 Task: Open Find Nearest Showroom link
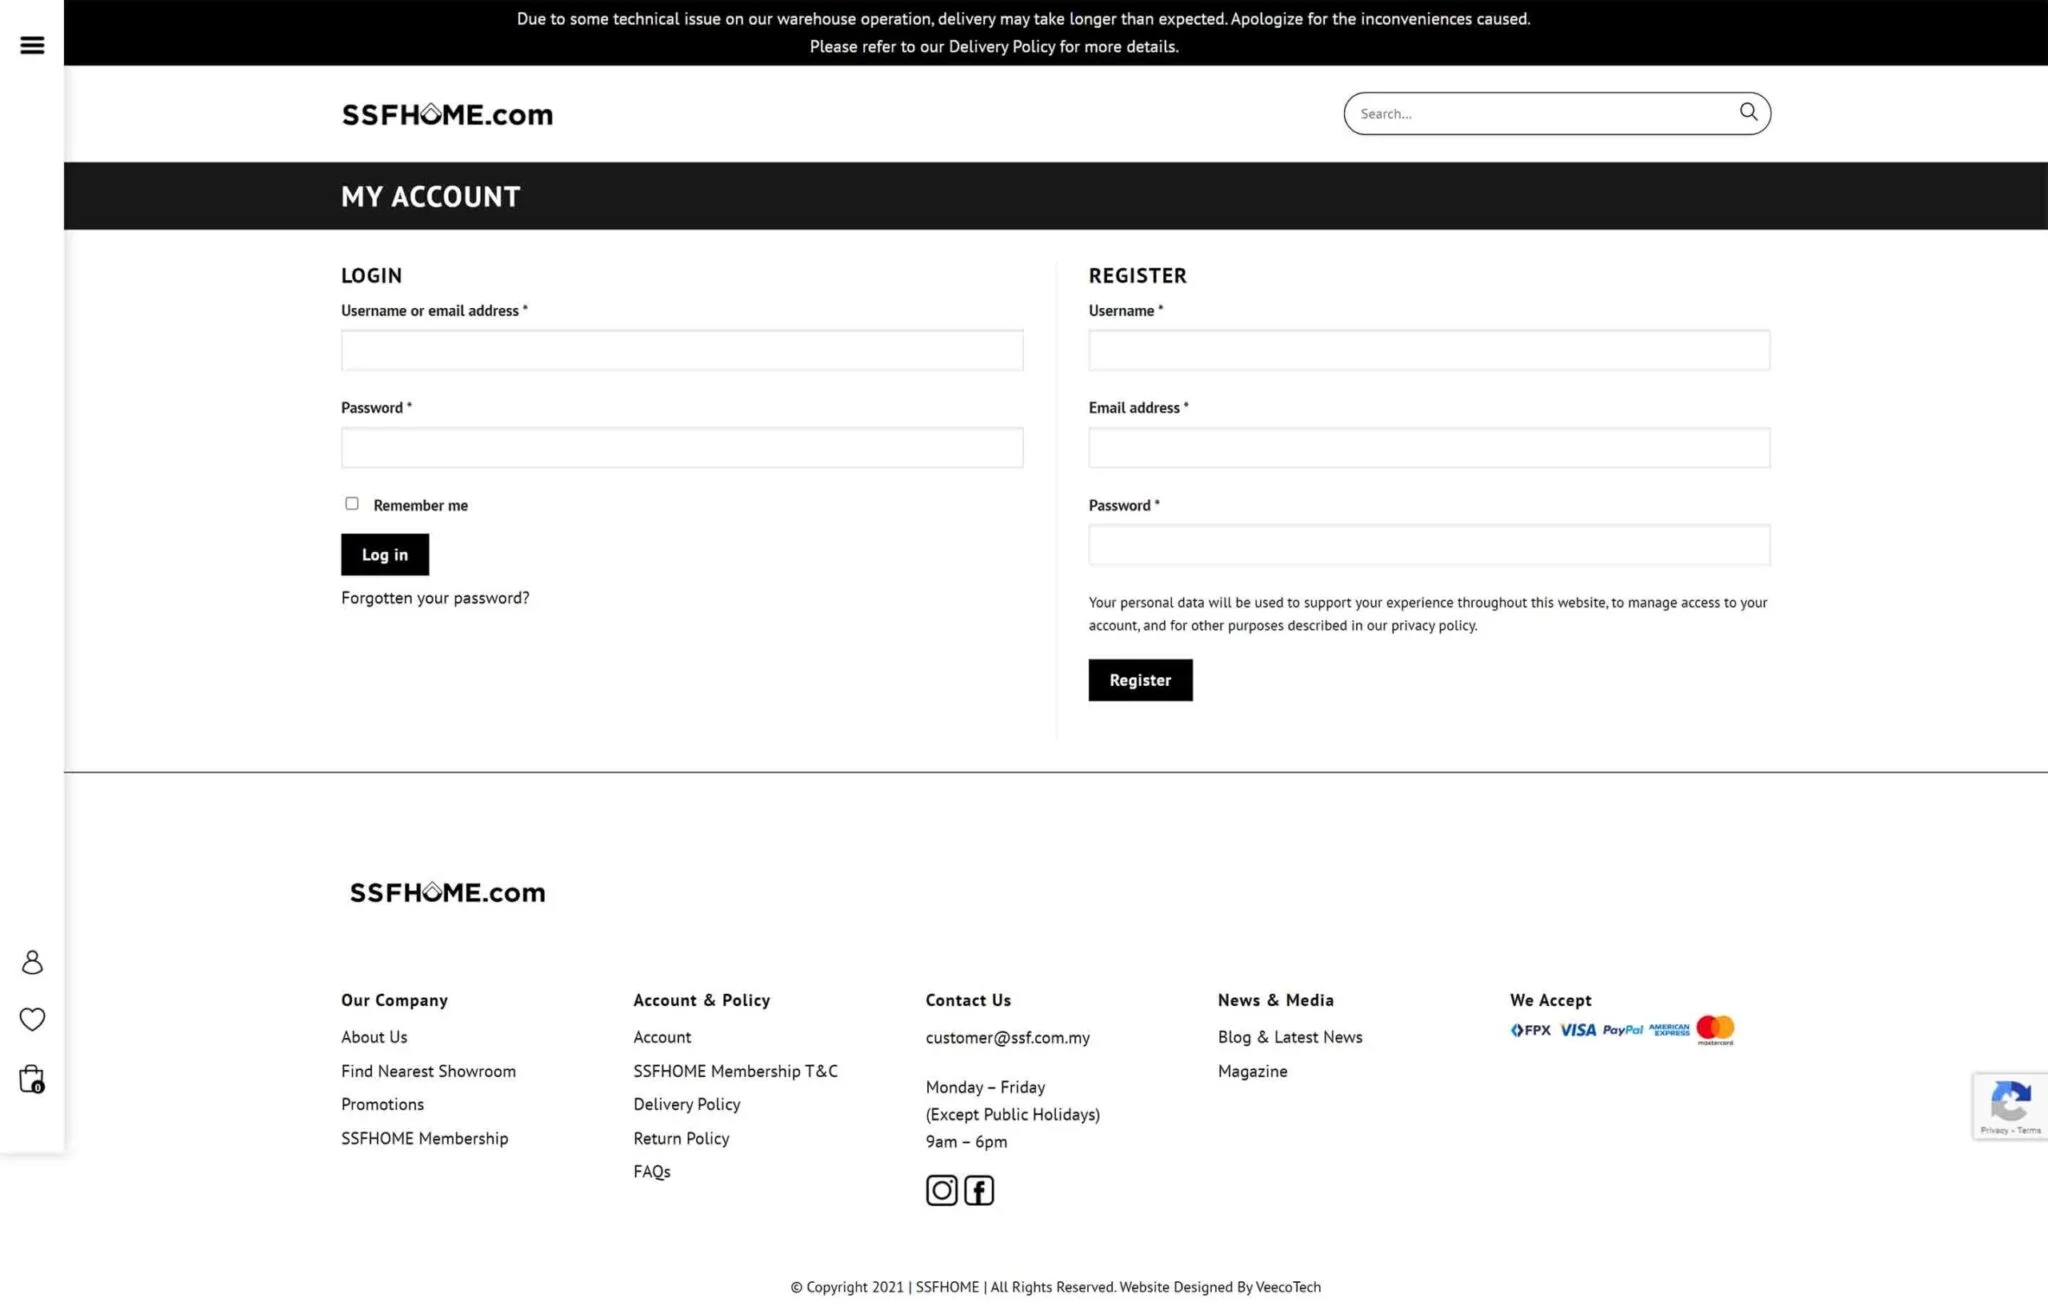pos(428,1071)
